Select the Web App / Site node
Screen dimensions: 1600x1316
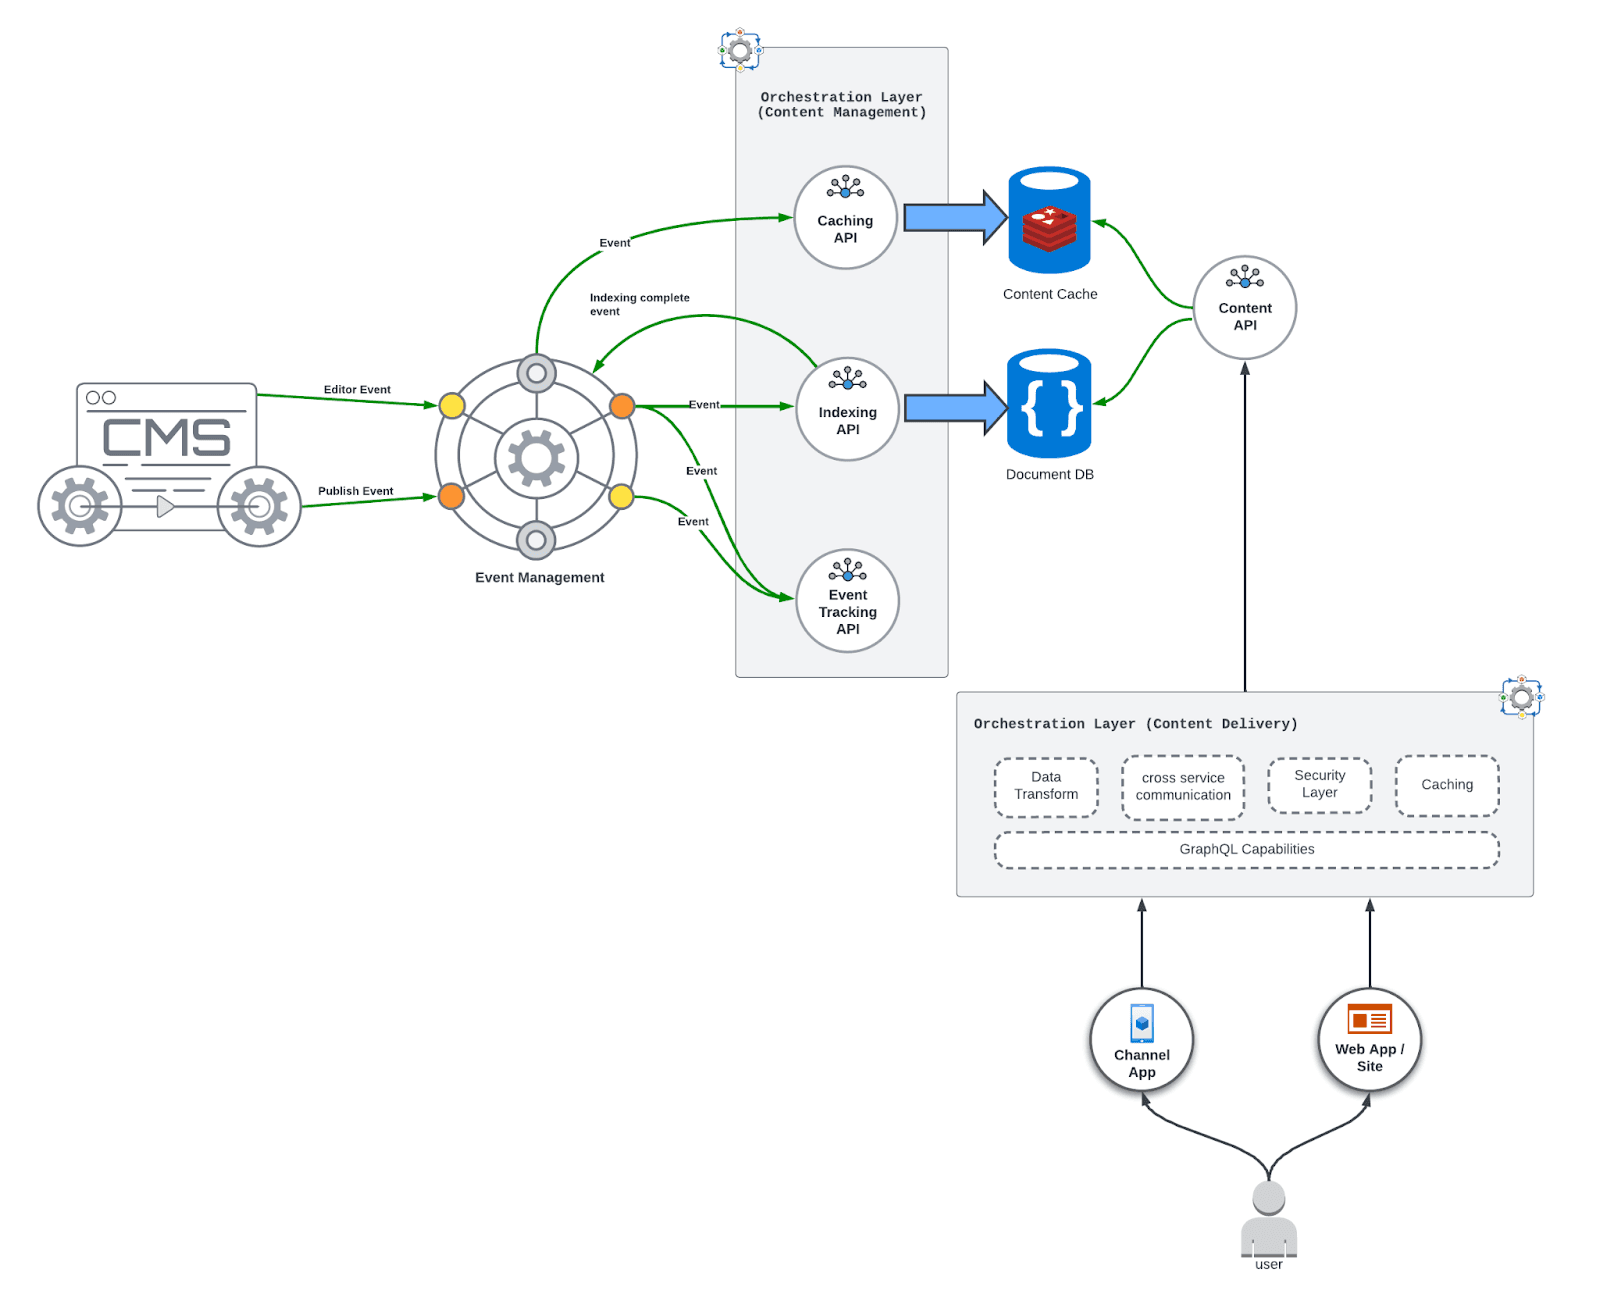[1369, 1041]
